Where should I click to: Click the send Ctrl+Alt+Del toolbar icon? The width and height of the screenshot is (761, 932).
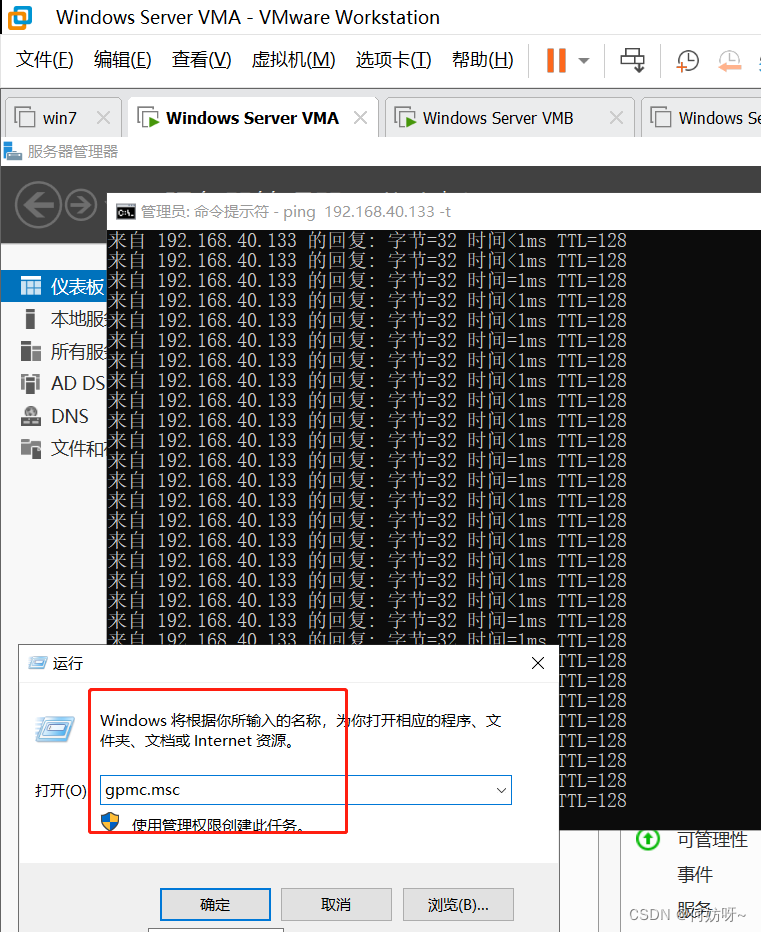[632, 60]
